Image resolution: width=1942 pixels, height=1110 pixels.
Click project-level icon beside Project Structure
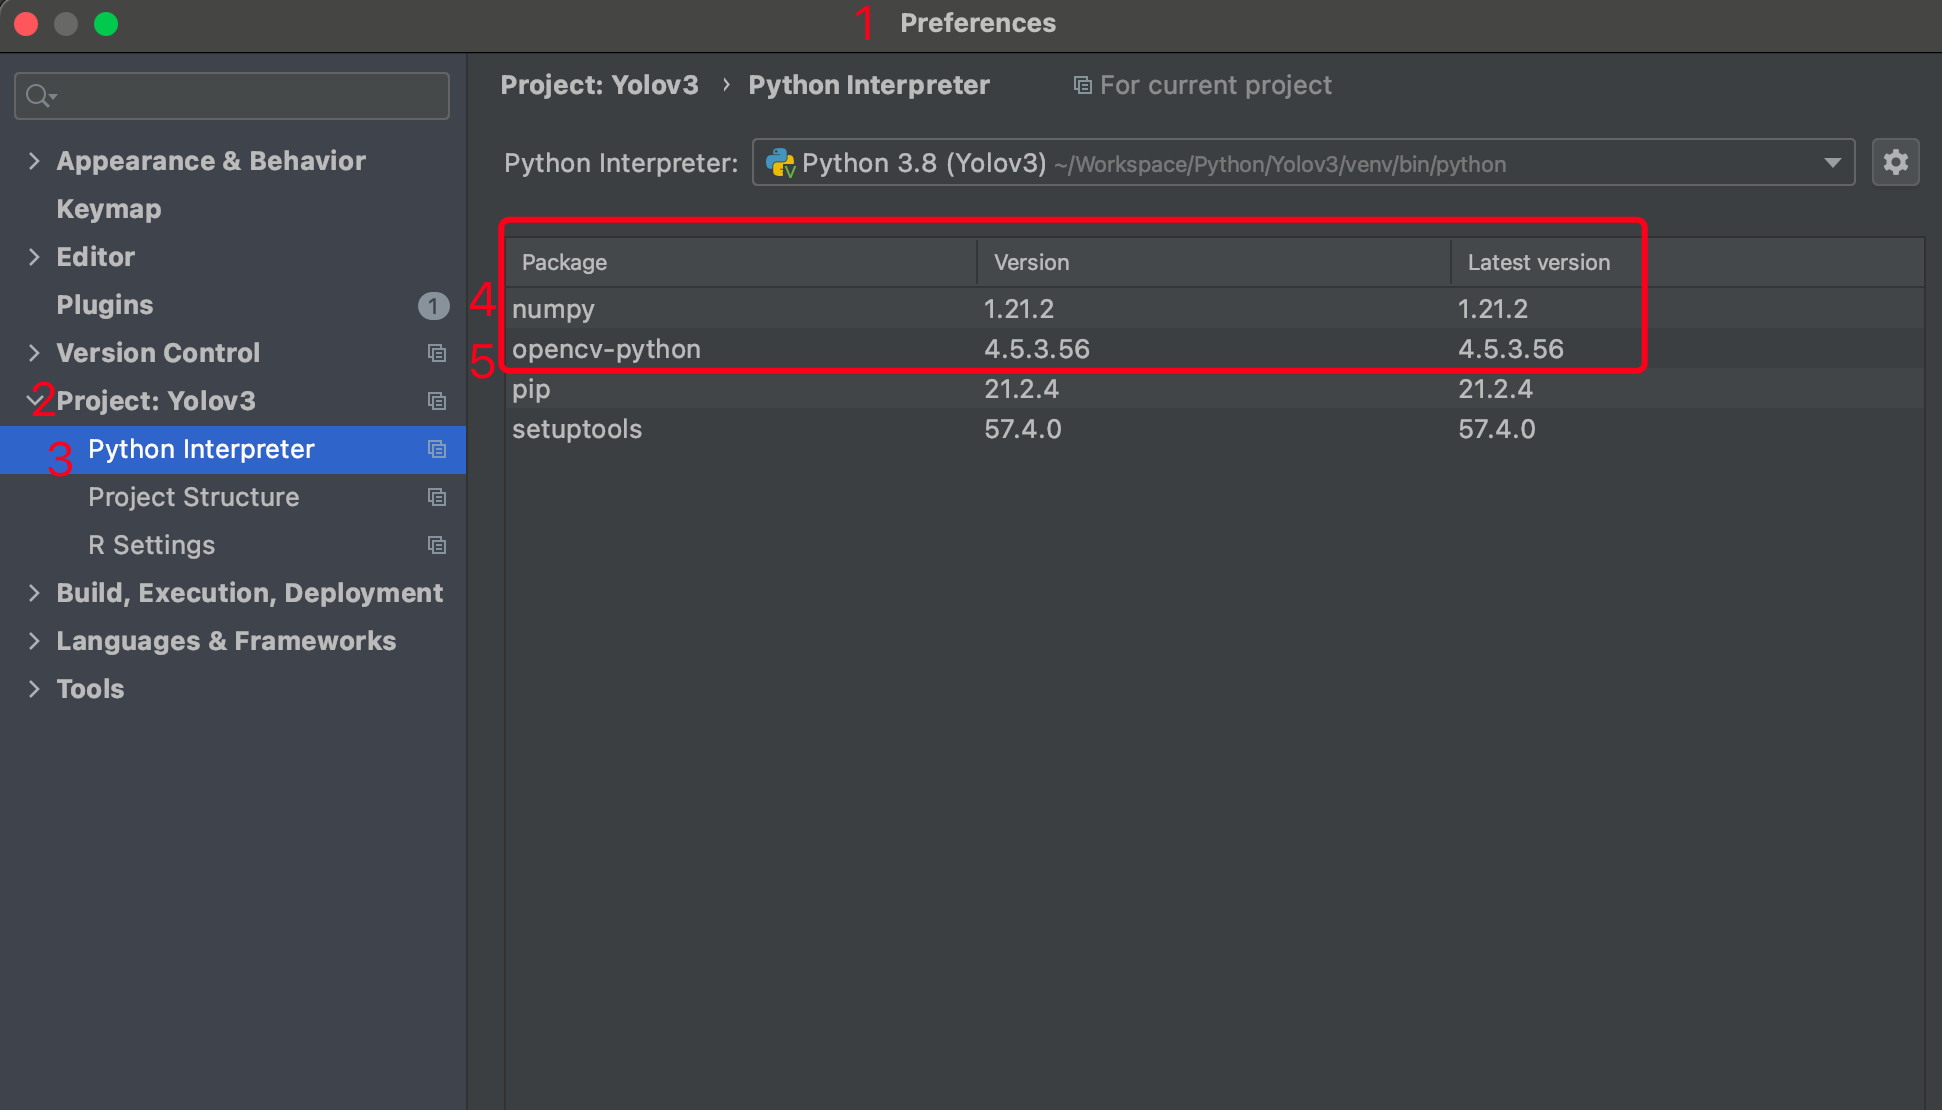pyautogui.click(x=437, y=497)
